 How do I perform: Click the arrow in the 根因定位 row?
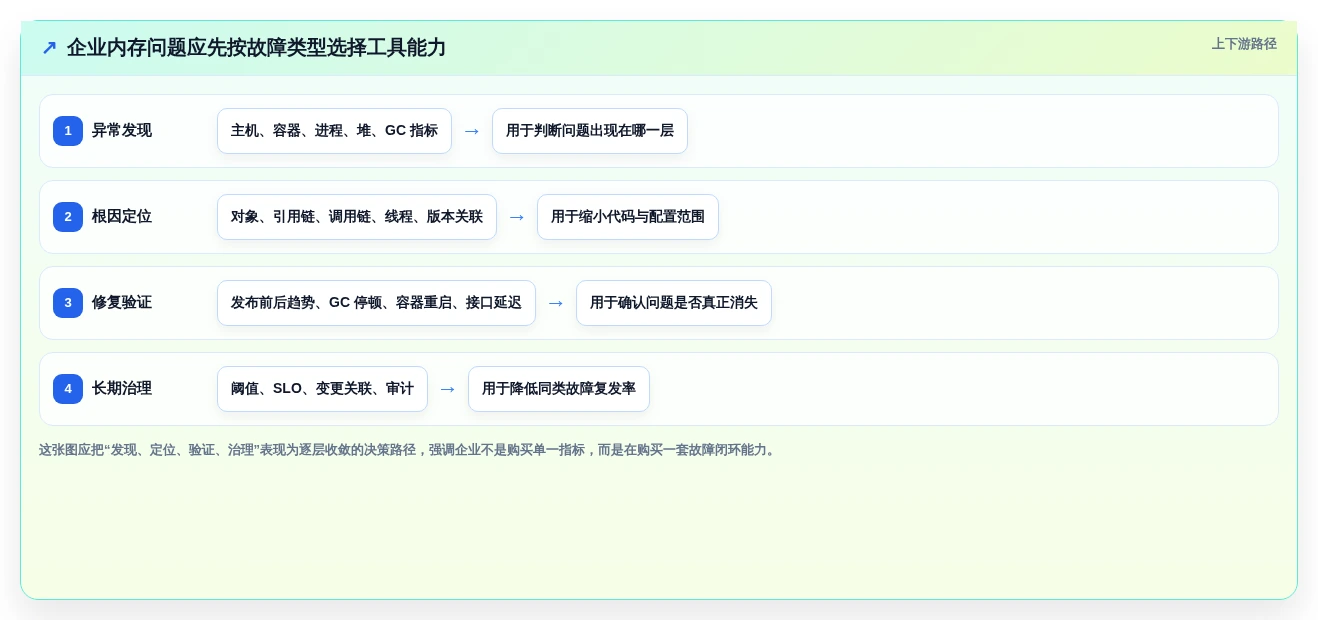coord(517,217)
